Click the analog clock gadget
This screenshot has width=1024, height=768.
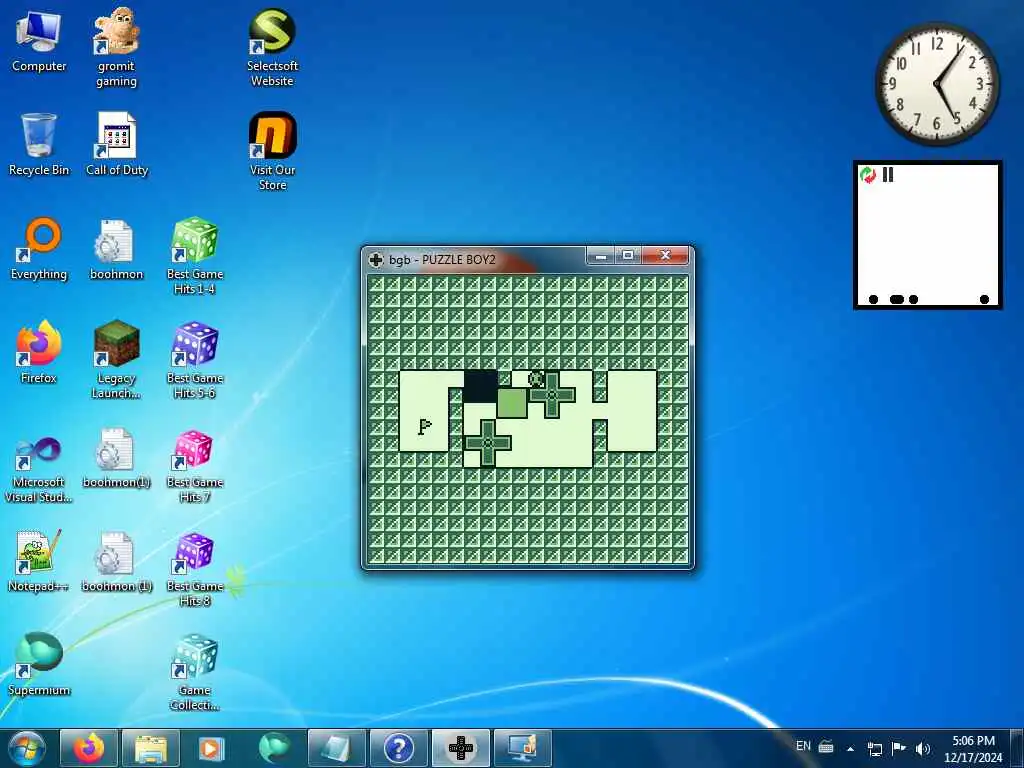pos(937,84)
